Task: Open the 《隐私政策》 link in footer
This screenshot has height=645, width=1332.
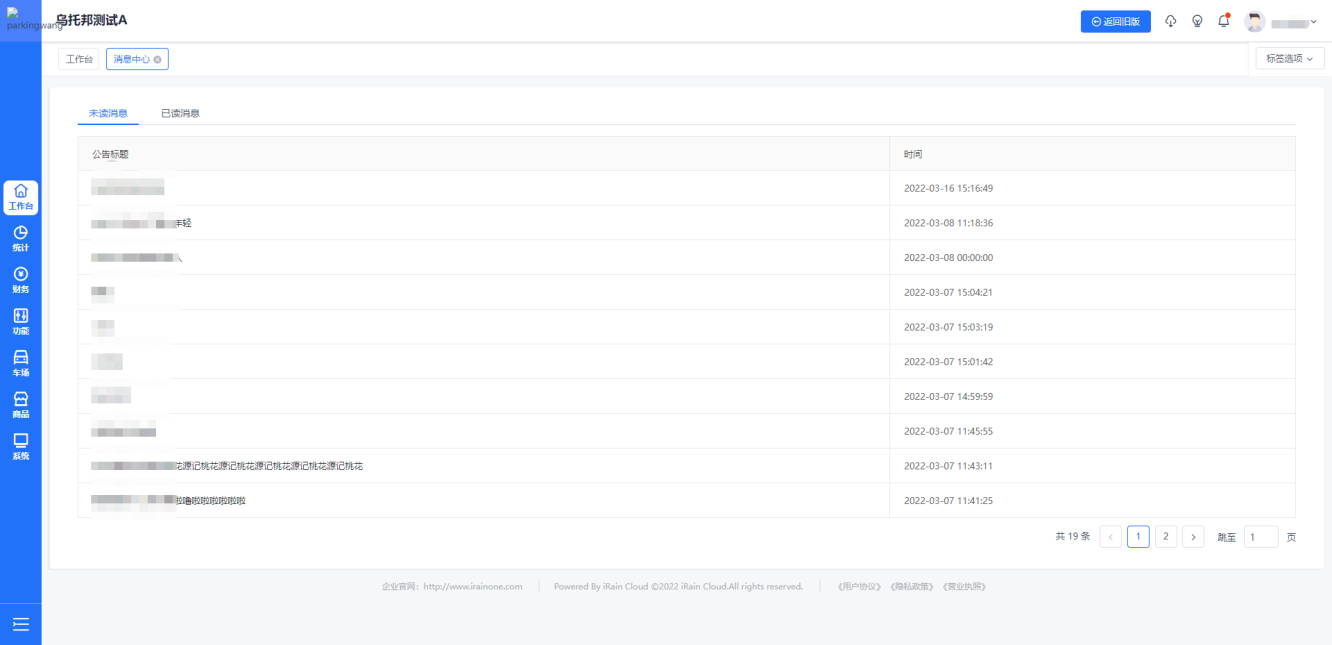Action: pos(913,587)
